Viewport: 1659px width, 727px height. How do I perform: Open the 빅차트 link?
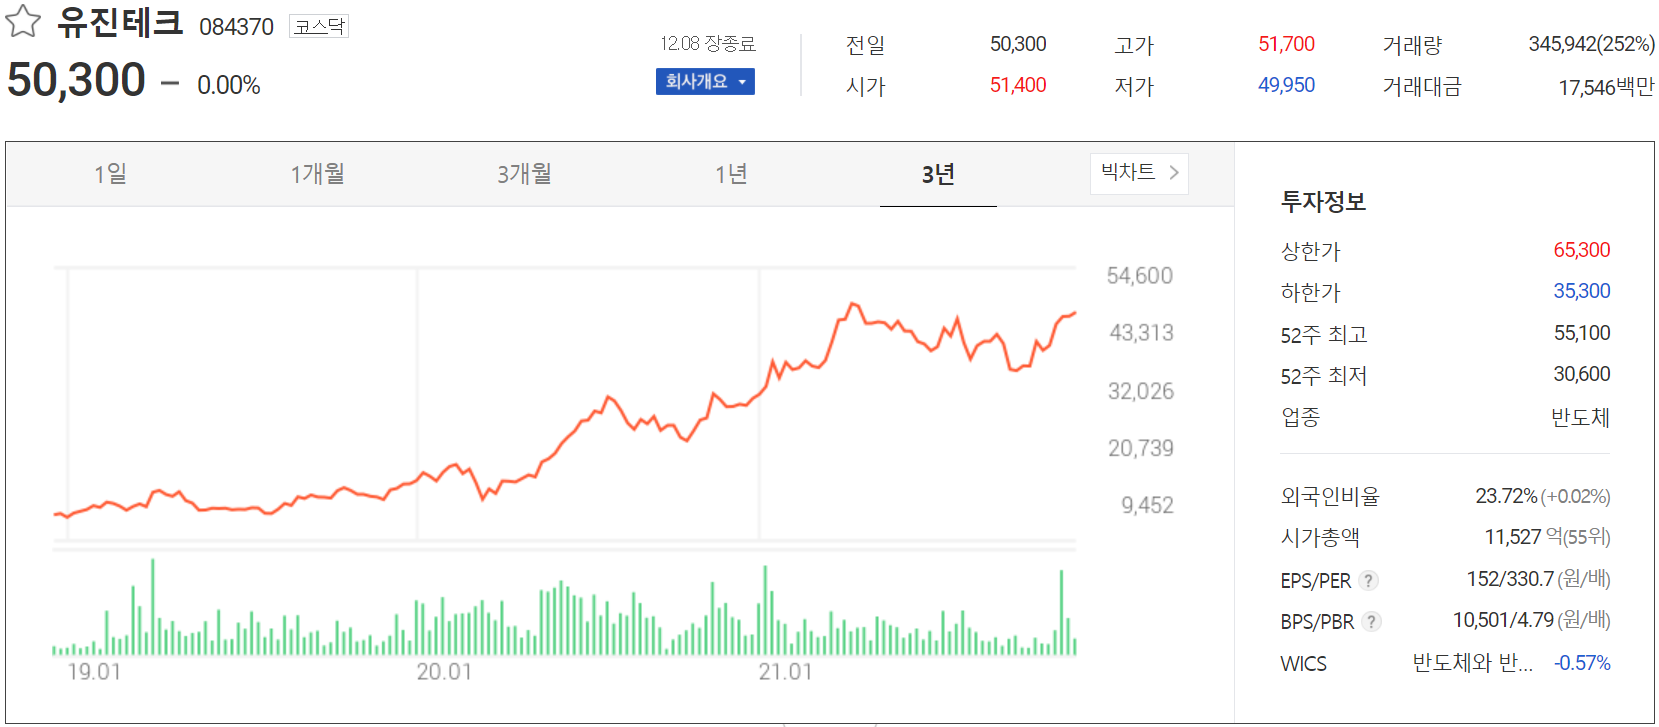tap(1139, 173)
